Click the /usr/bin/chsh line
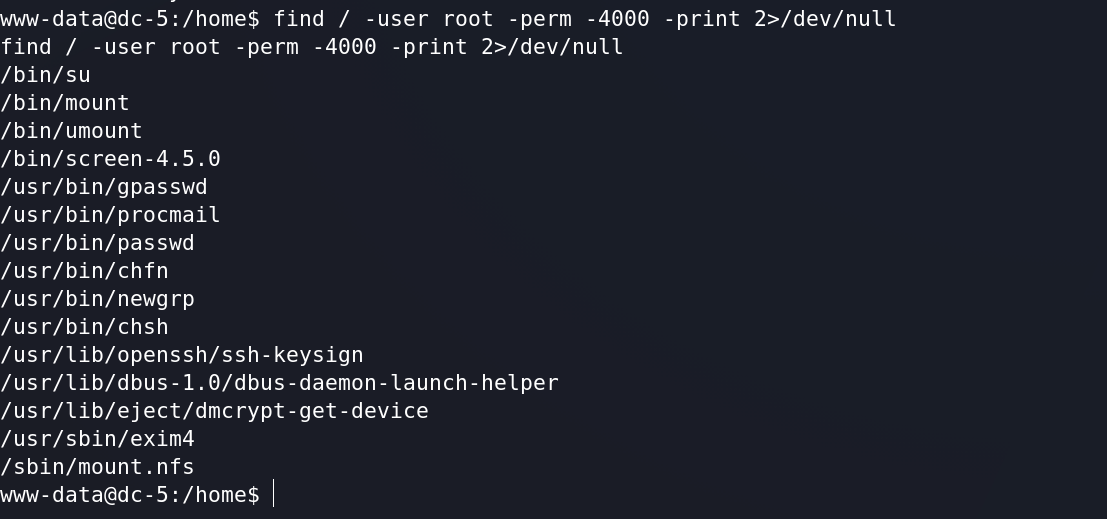1107x519 pixels. click(x=84, y=327)
